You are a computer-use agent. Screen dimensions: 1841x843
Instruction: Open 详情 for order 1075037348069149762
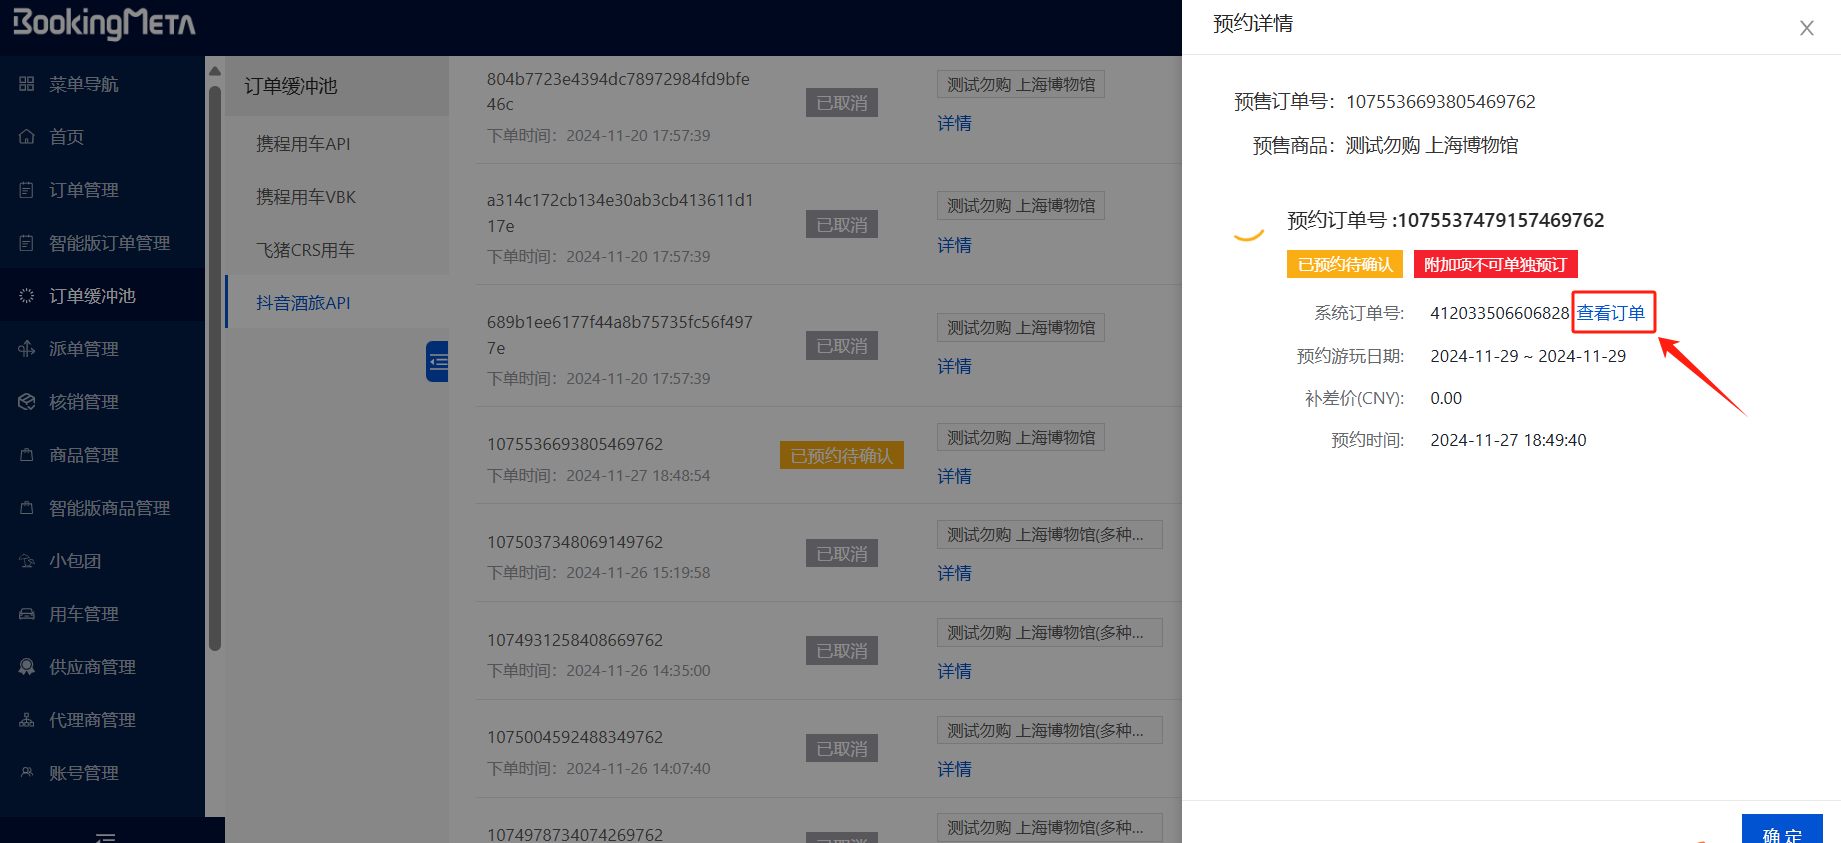954,573
